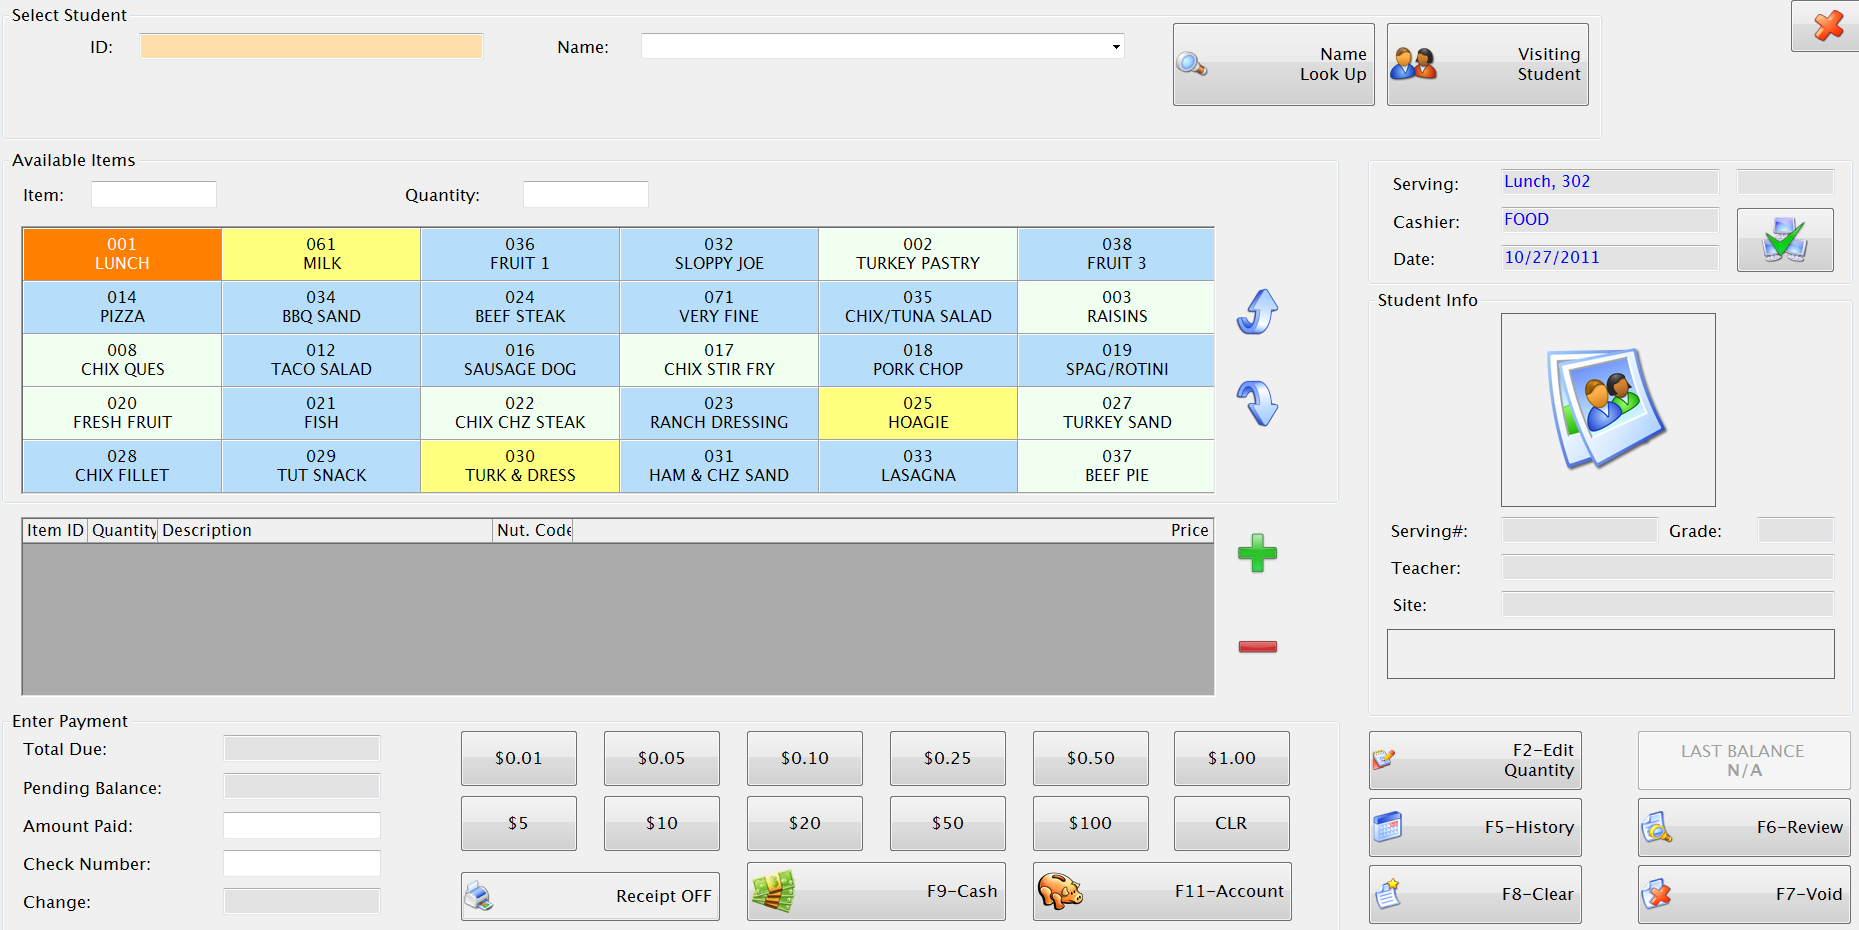Select the 025 HOAGIE item

coord(917,413)
